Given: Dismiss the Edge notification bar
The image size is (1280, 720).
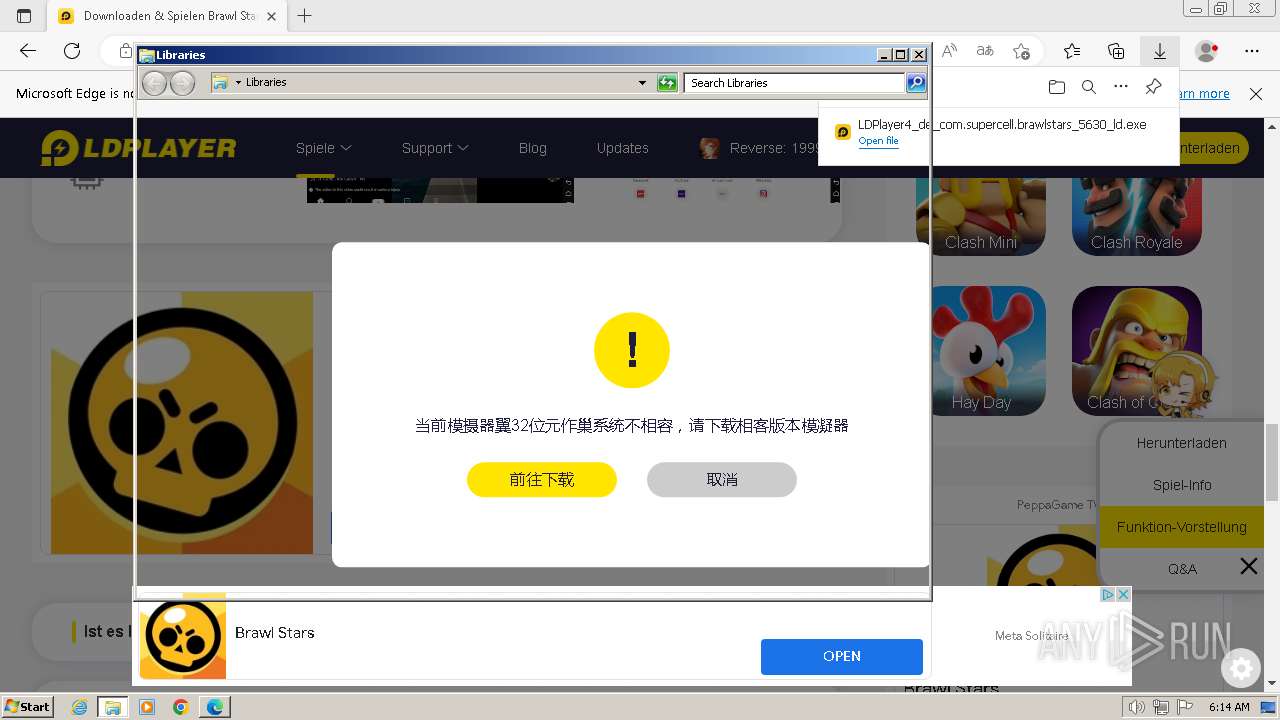Looking at the screenshot, I should (x=1256, y=94).
